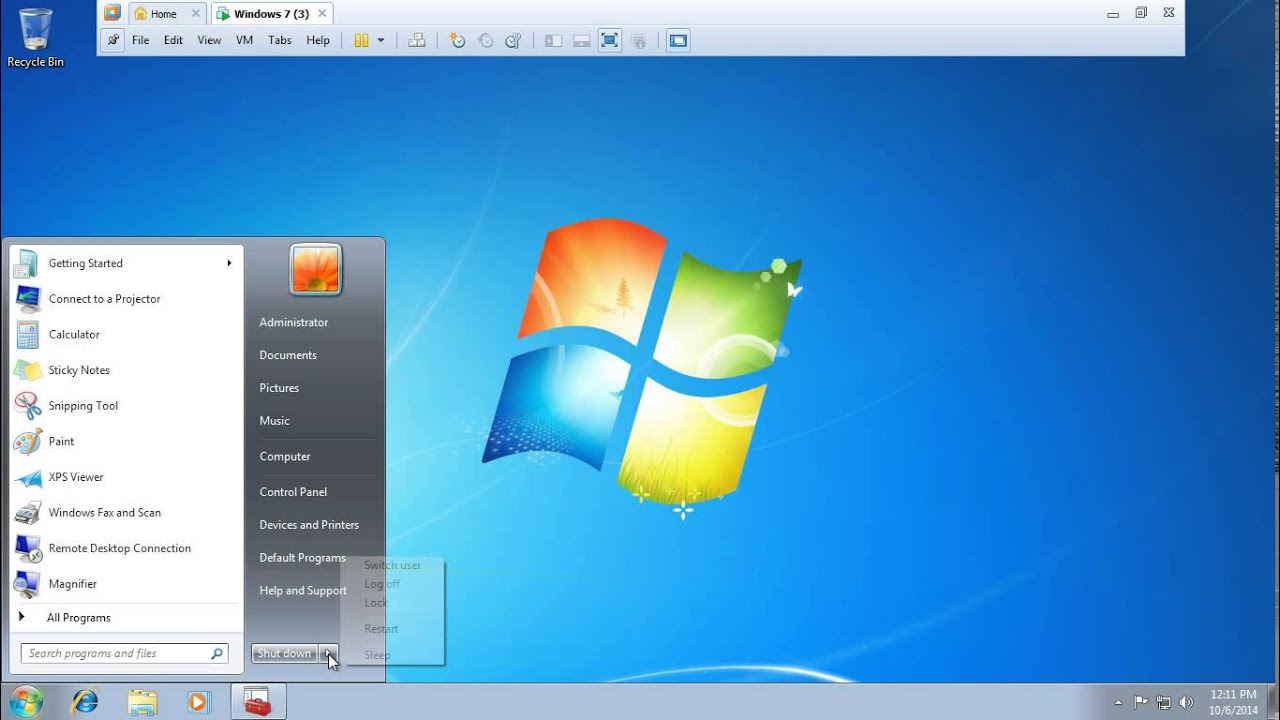
Task: Click the Search programs and files box
Action: click(x=125, y=653)
